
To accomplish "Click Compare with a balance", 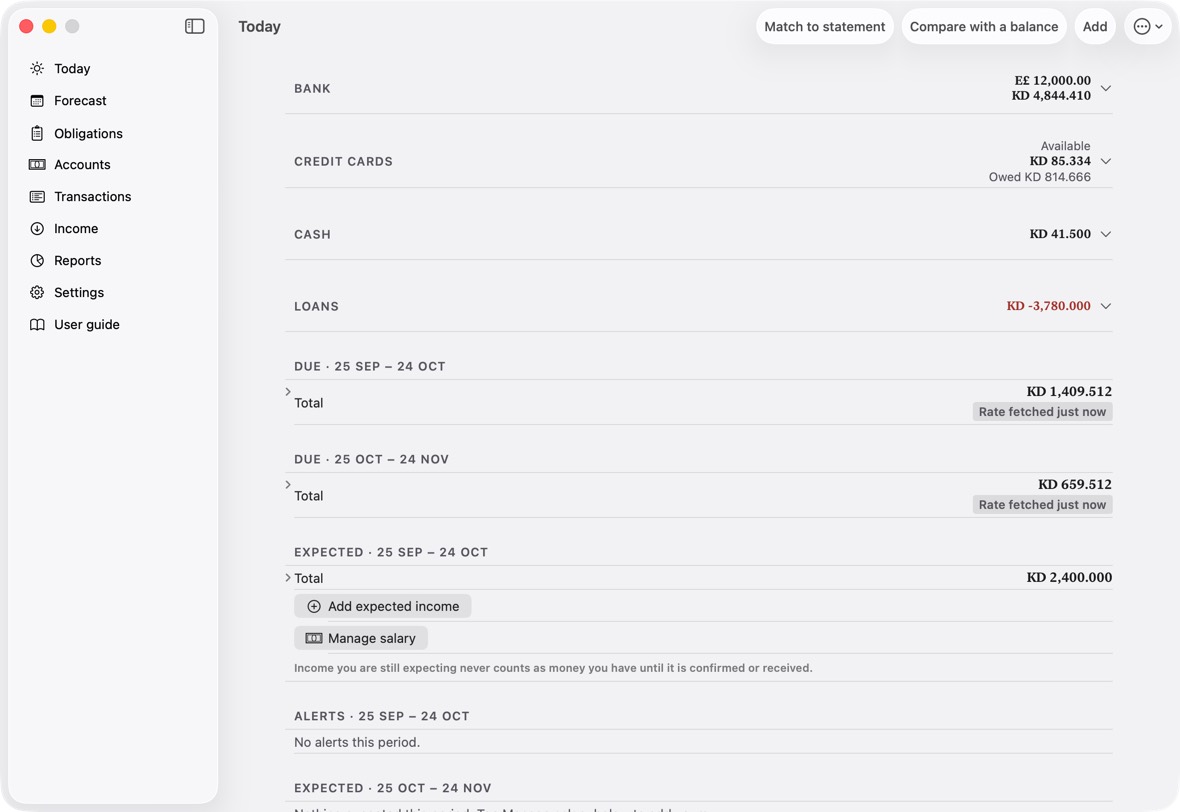I will tap(984, 26).
